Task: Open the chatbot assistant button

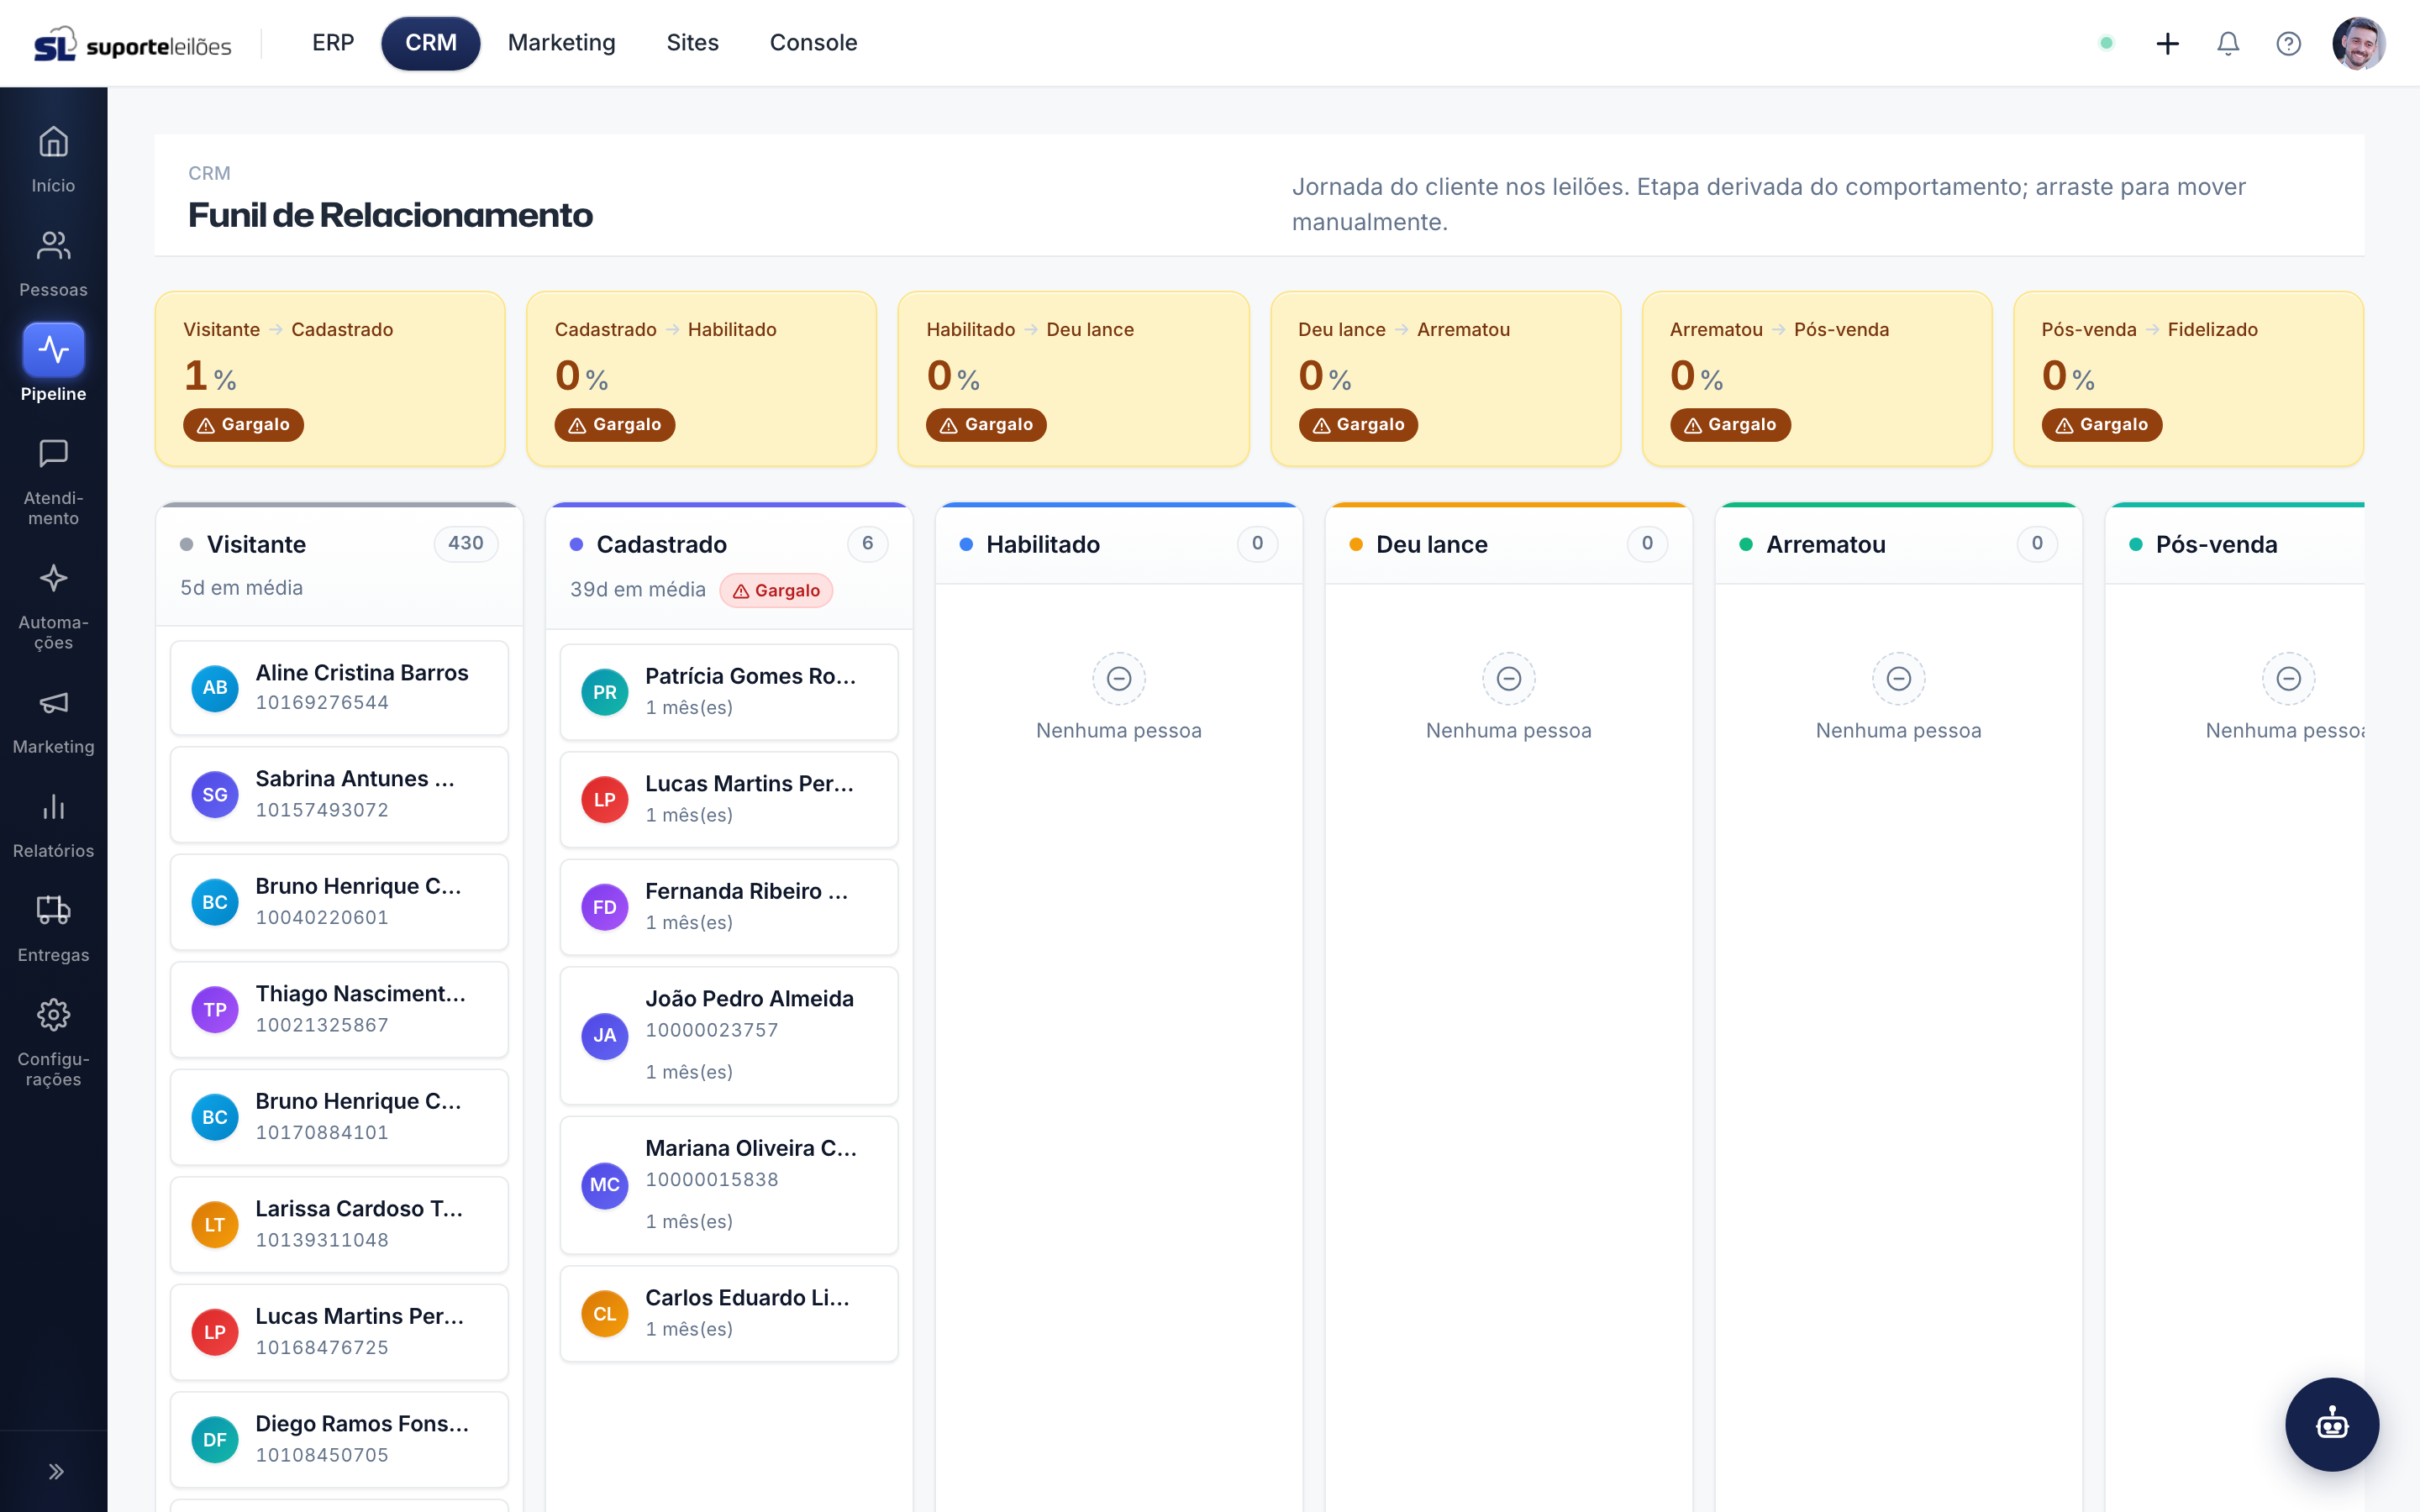Action: coord(2332,1424)
